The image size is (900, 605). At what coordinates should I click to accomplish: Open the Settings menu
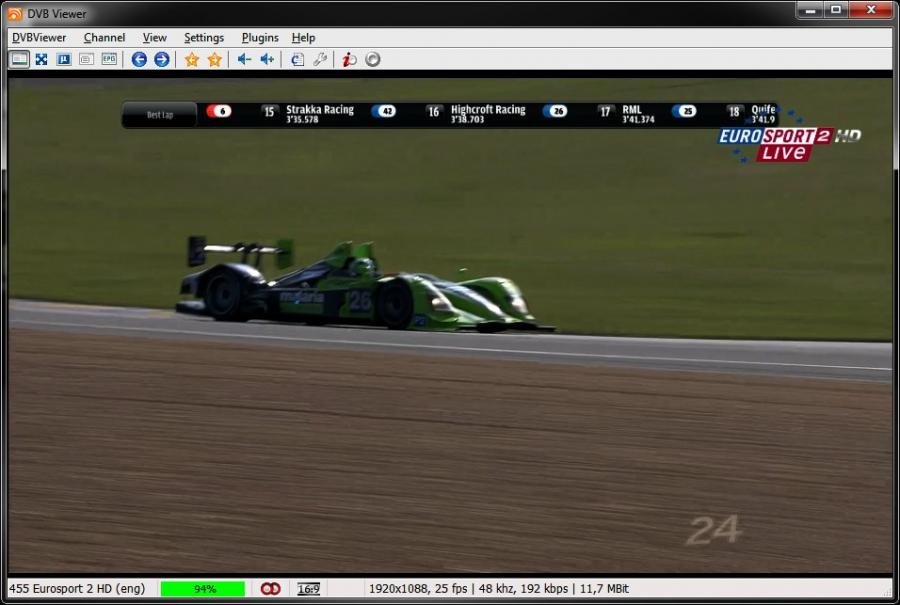[x=203, y=37]
